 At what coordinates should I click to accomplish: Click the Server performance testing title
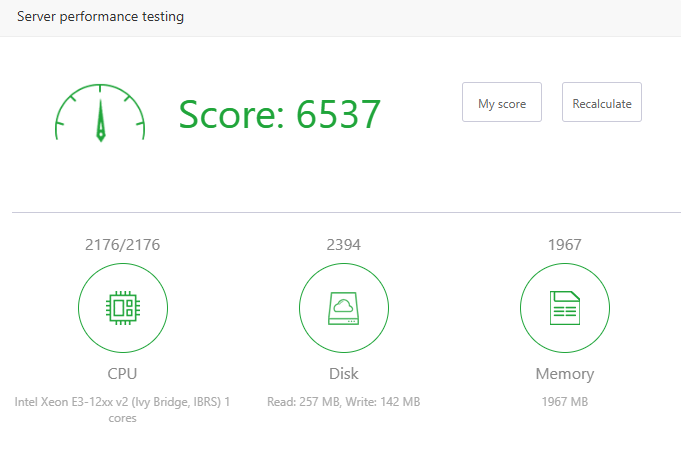point(100,17)
